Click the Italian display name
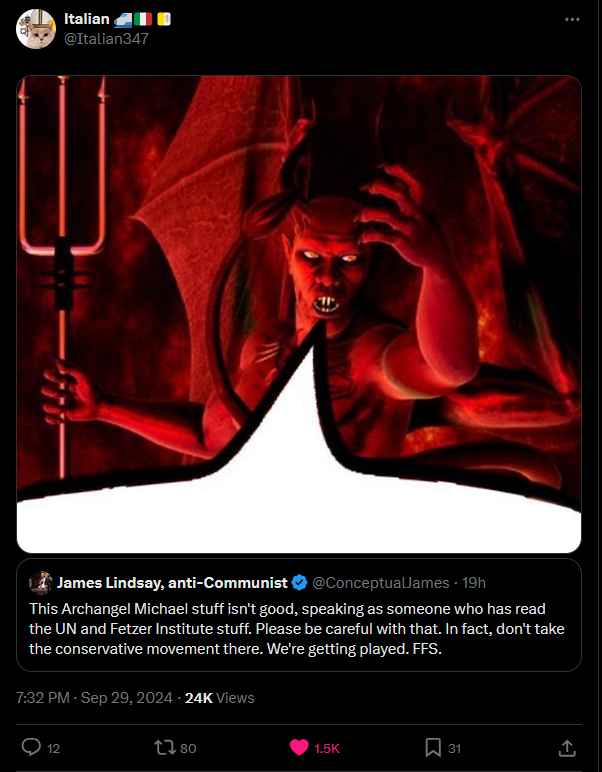Image resolution: width=602 pixels, height=772 pixels. (x=87, y=19)
